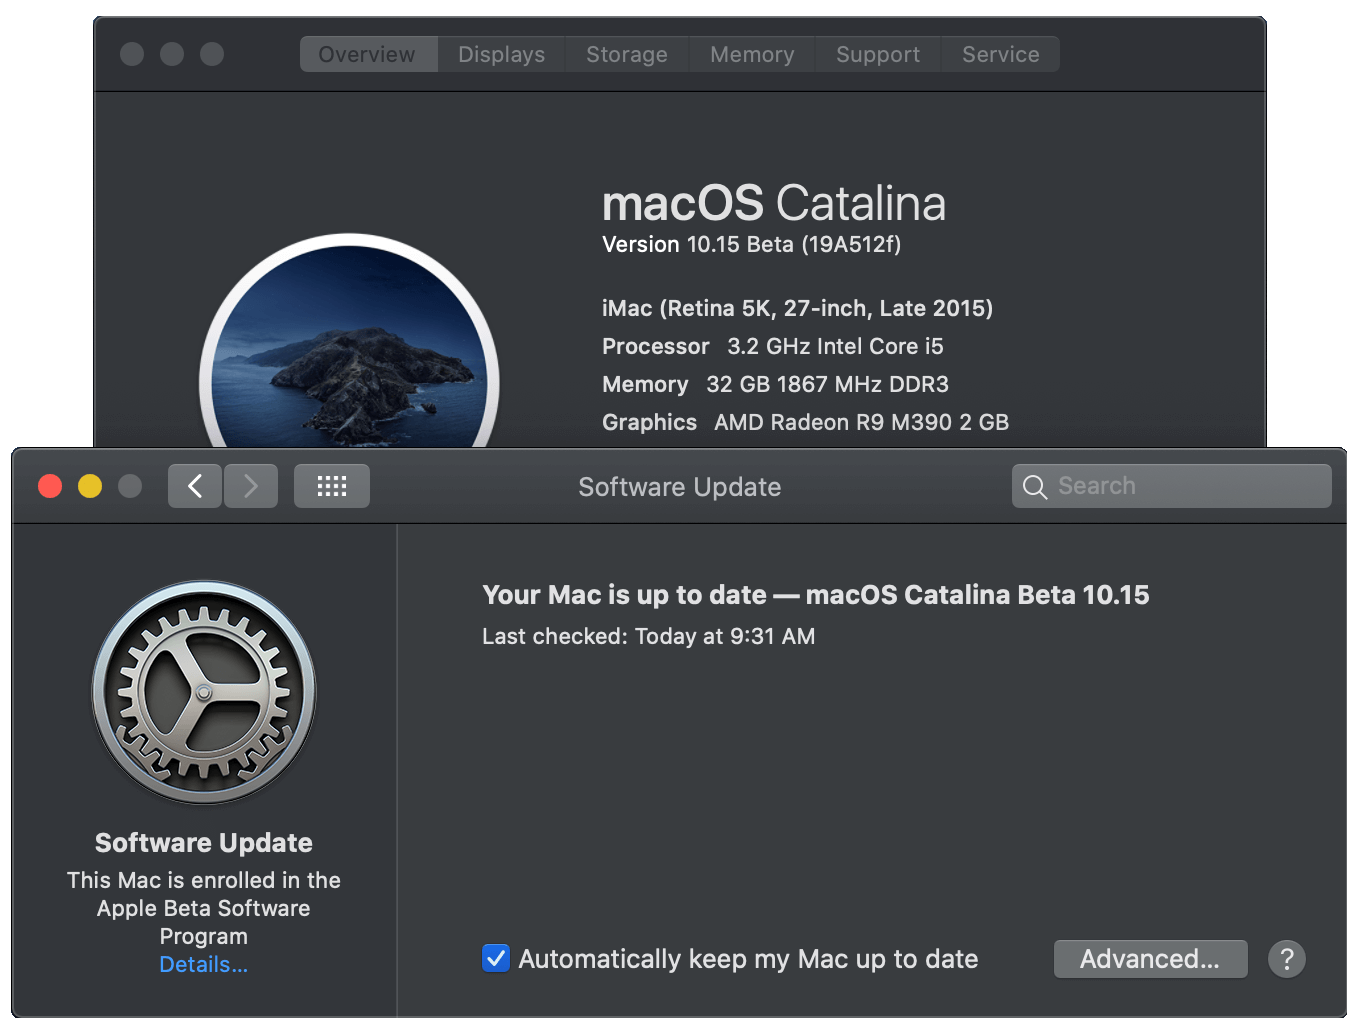Select the Memory tab
Image resolution: width=1364 pixels, height=1032 pixels.
tap(752, 54)
